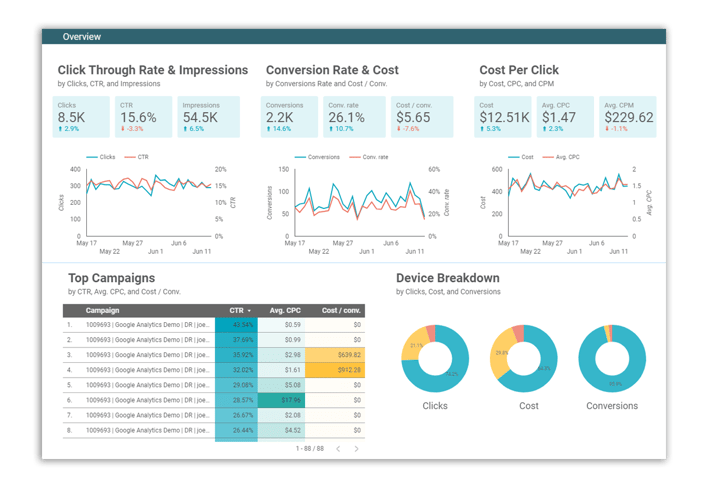708x488 pixels.
Task: Select the Overview header tab
Action: (x=82, y=37)
